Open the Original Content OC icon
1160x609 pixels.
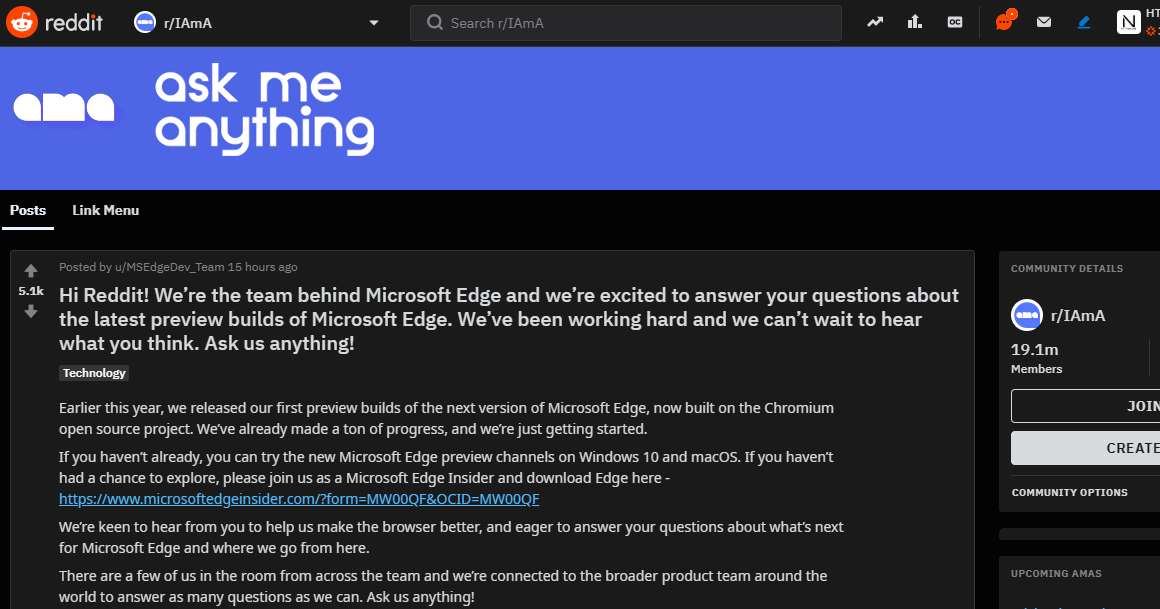(955, 22)
